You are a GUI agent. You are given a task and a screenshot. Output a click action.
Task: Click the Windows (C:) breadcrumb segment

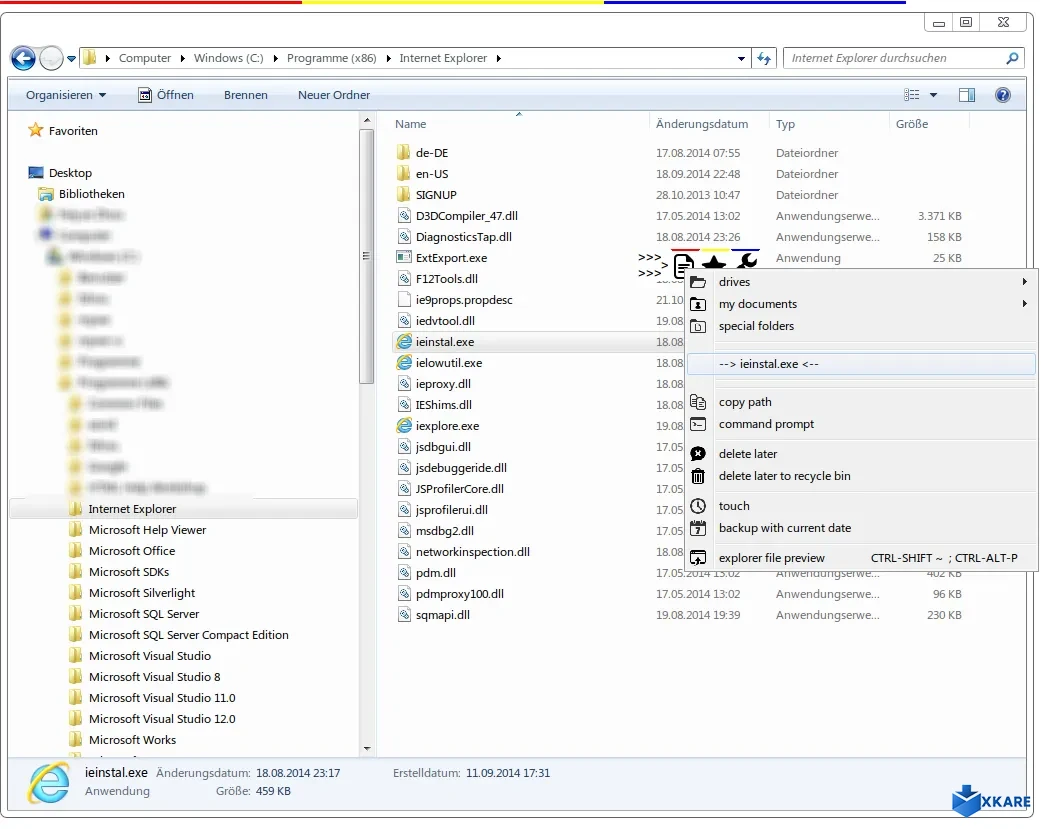tap(228, 58)
